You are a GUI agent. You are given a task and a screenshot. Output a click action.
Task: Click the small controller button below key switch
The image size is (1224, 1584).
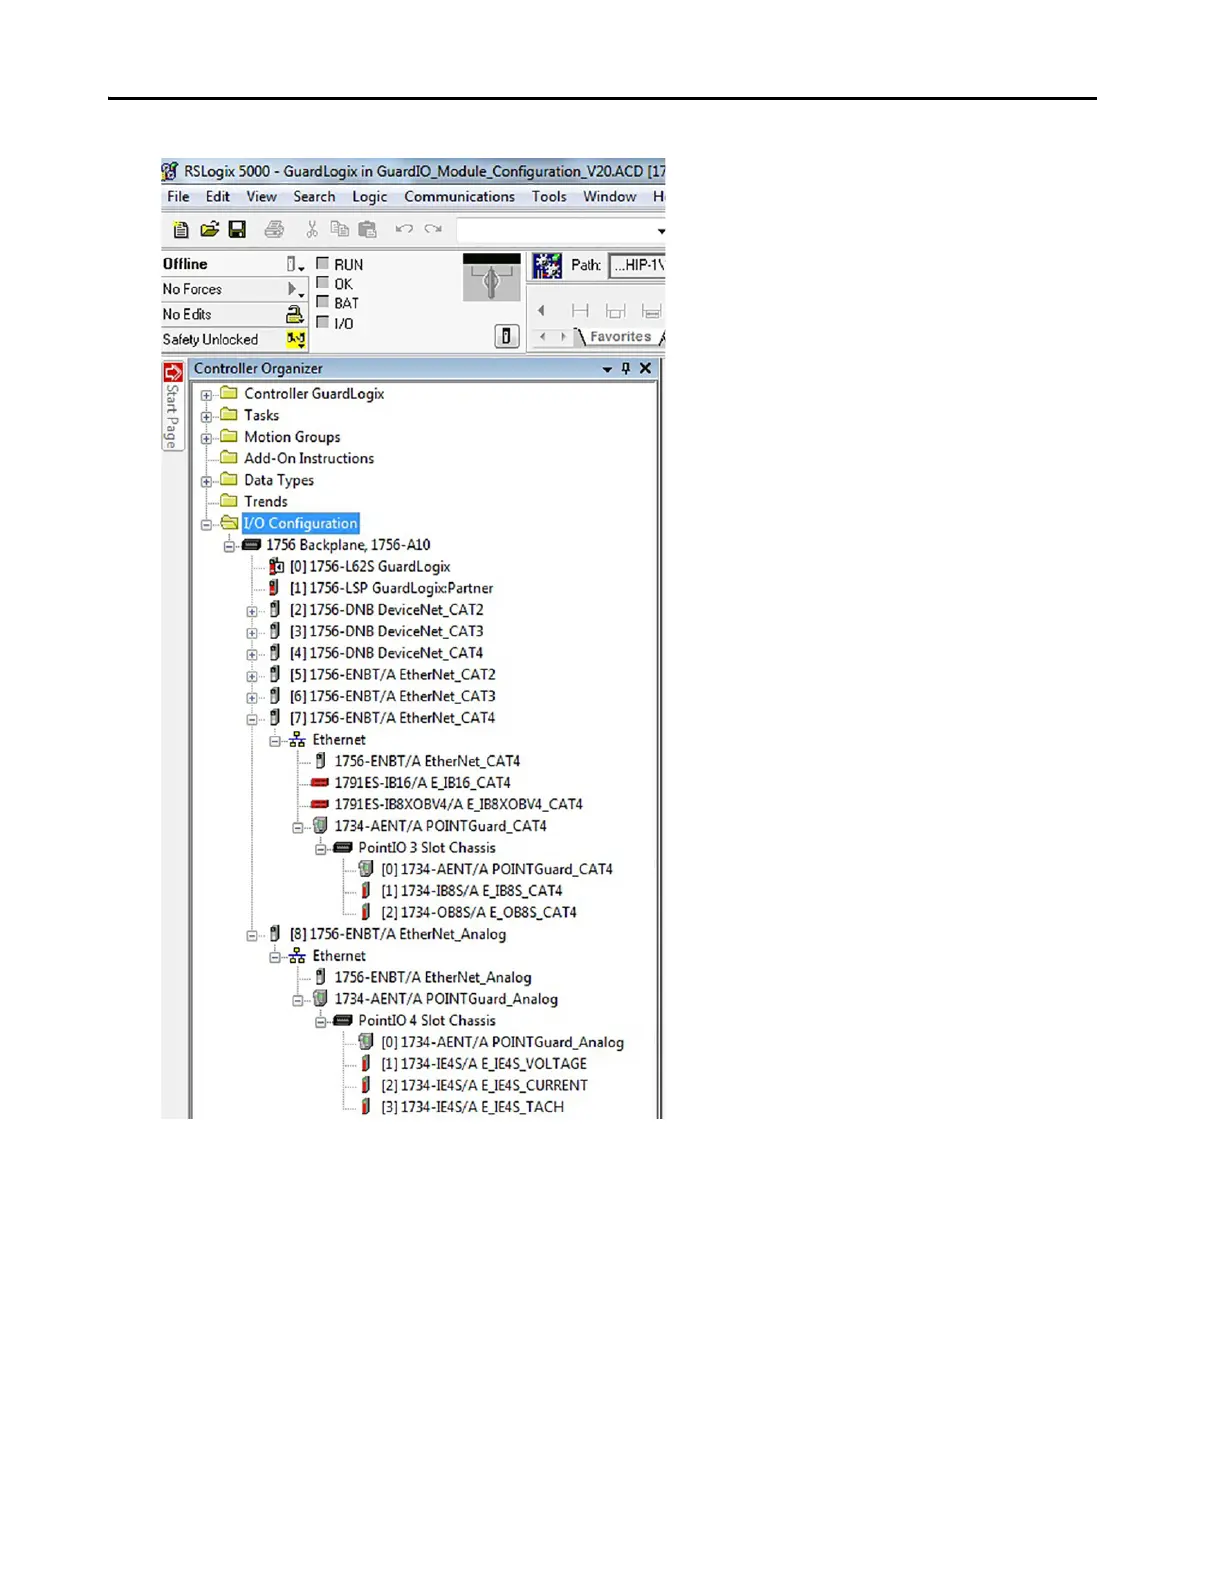tap(506, 336)
